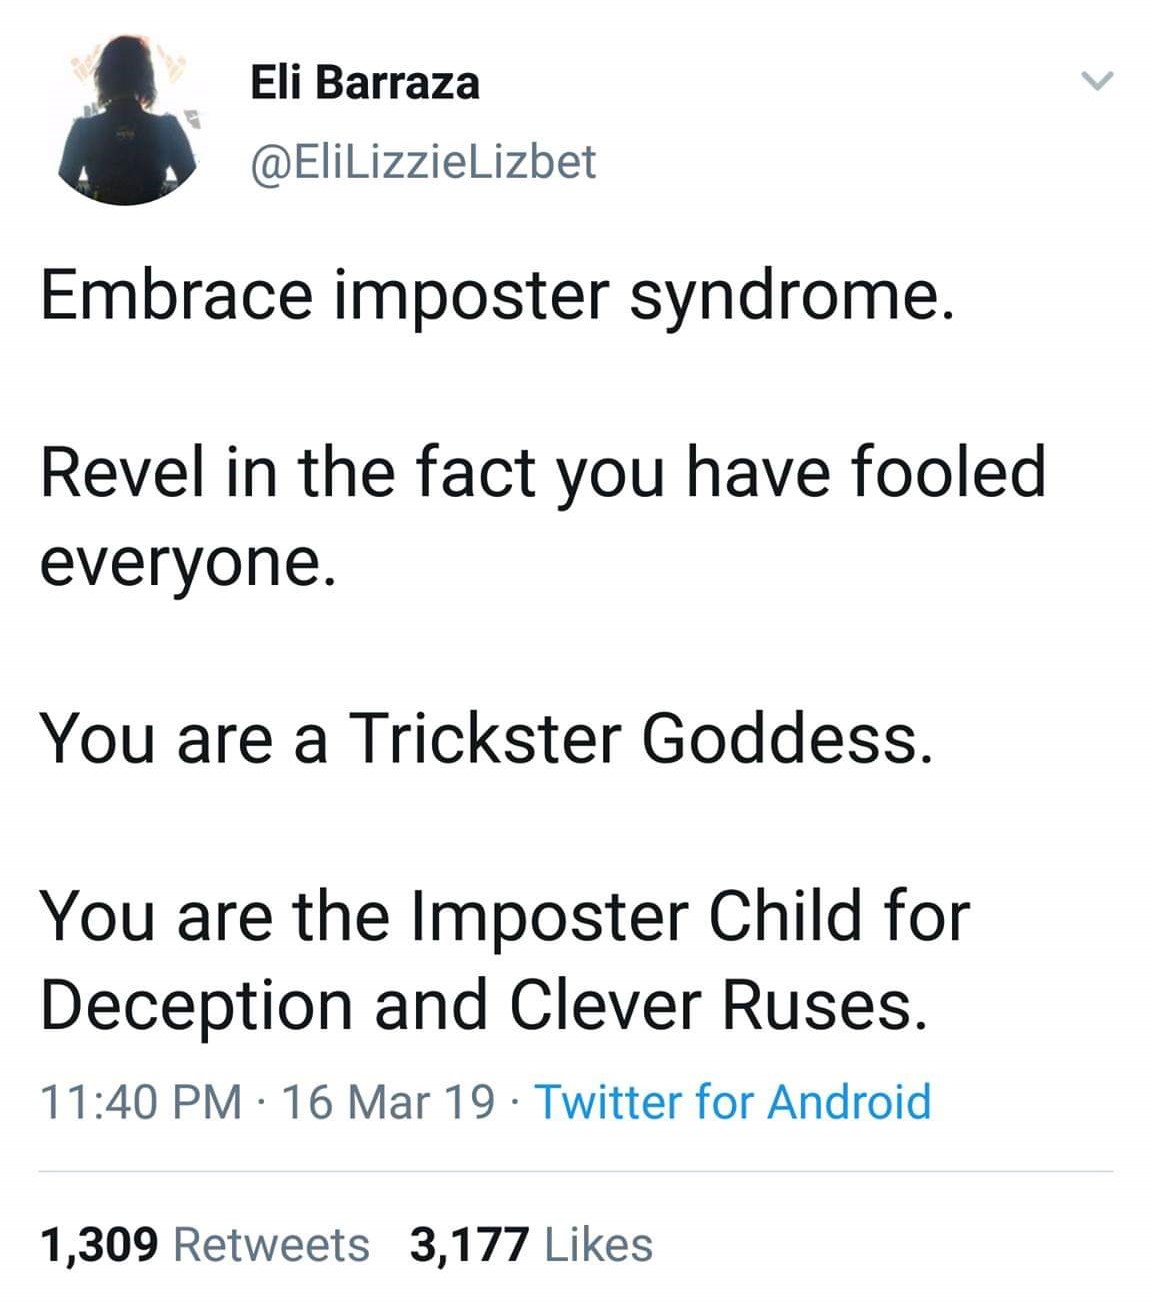Open the Retweets label
Image resolution: width=1152 pixels, height=1306 pixels.
click(x=271, y=1245)
